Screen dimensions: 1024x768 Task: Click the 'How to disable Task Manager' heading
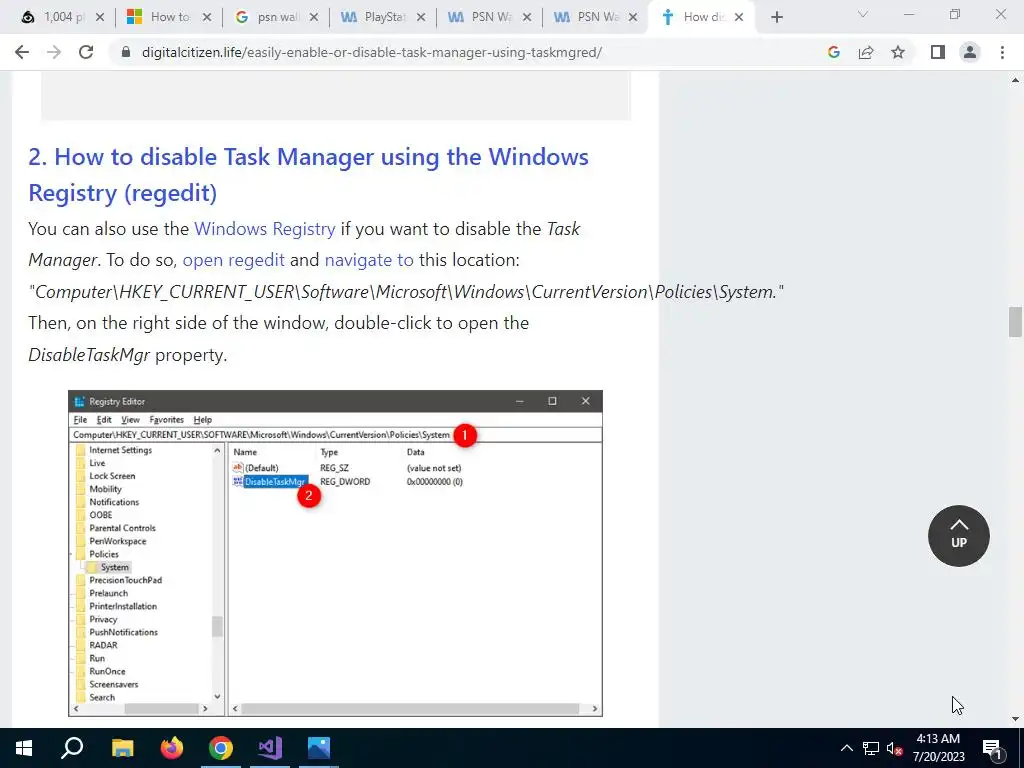tap(308, 174)
